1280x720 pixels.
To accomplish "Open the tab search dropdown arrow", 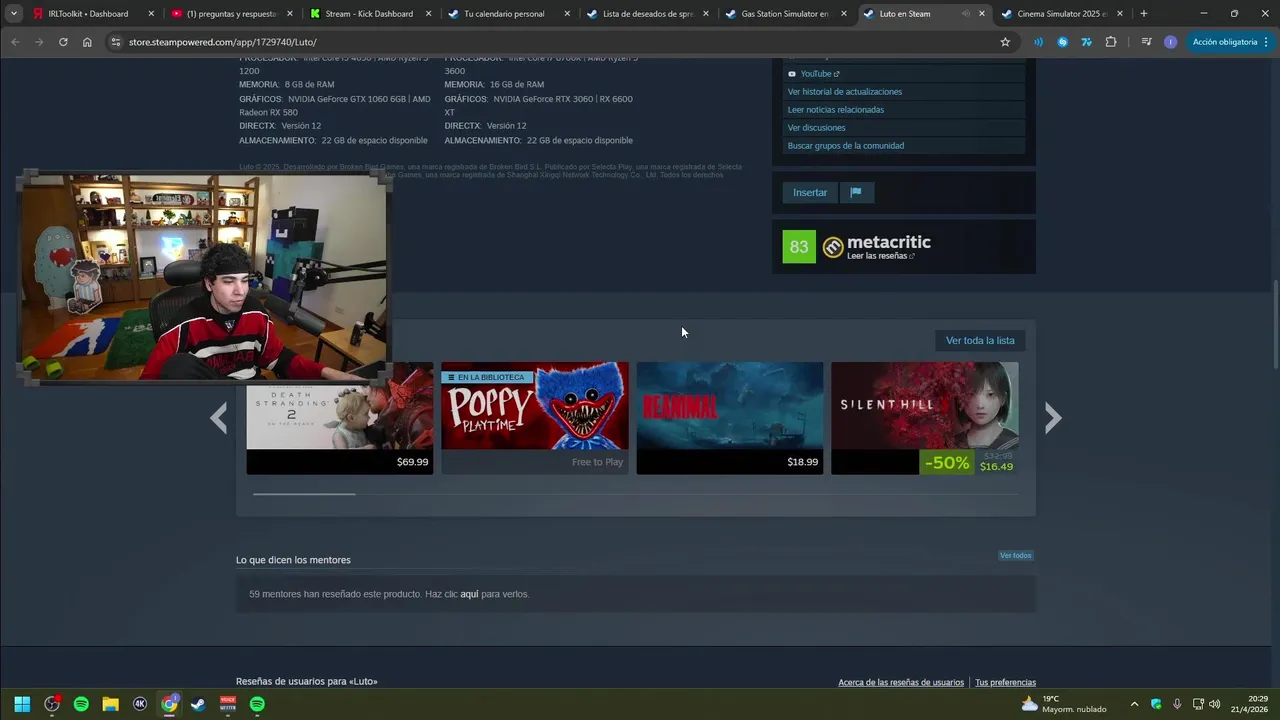I will (x=14, y=14).
